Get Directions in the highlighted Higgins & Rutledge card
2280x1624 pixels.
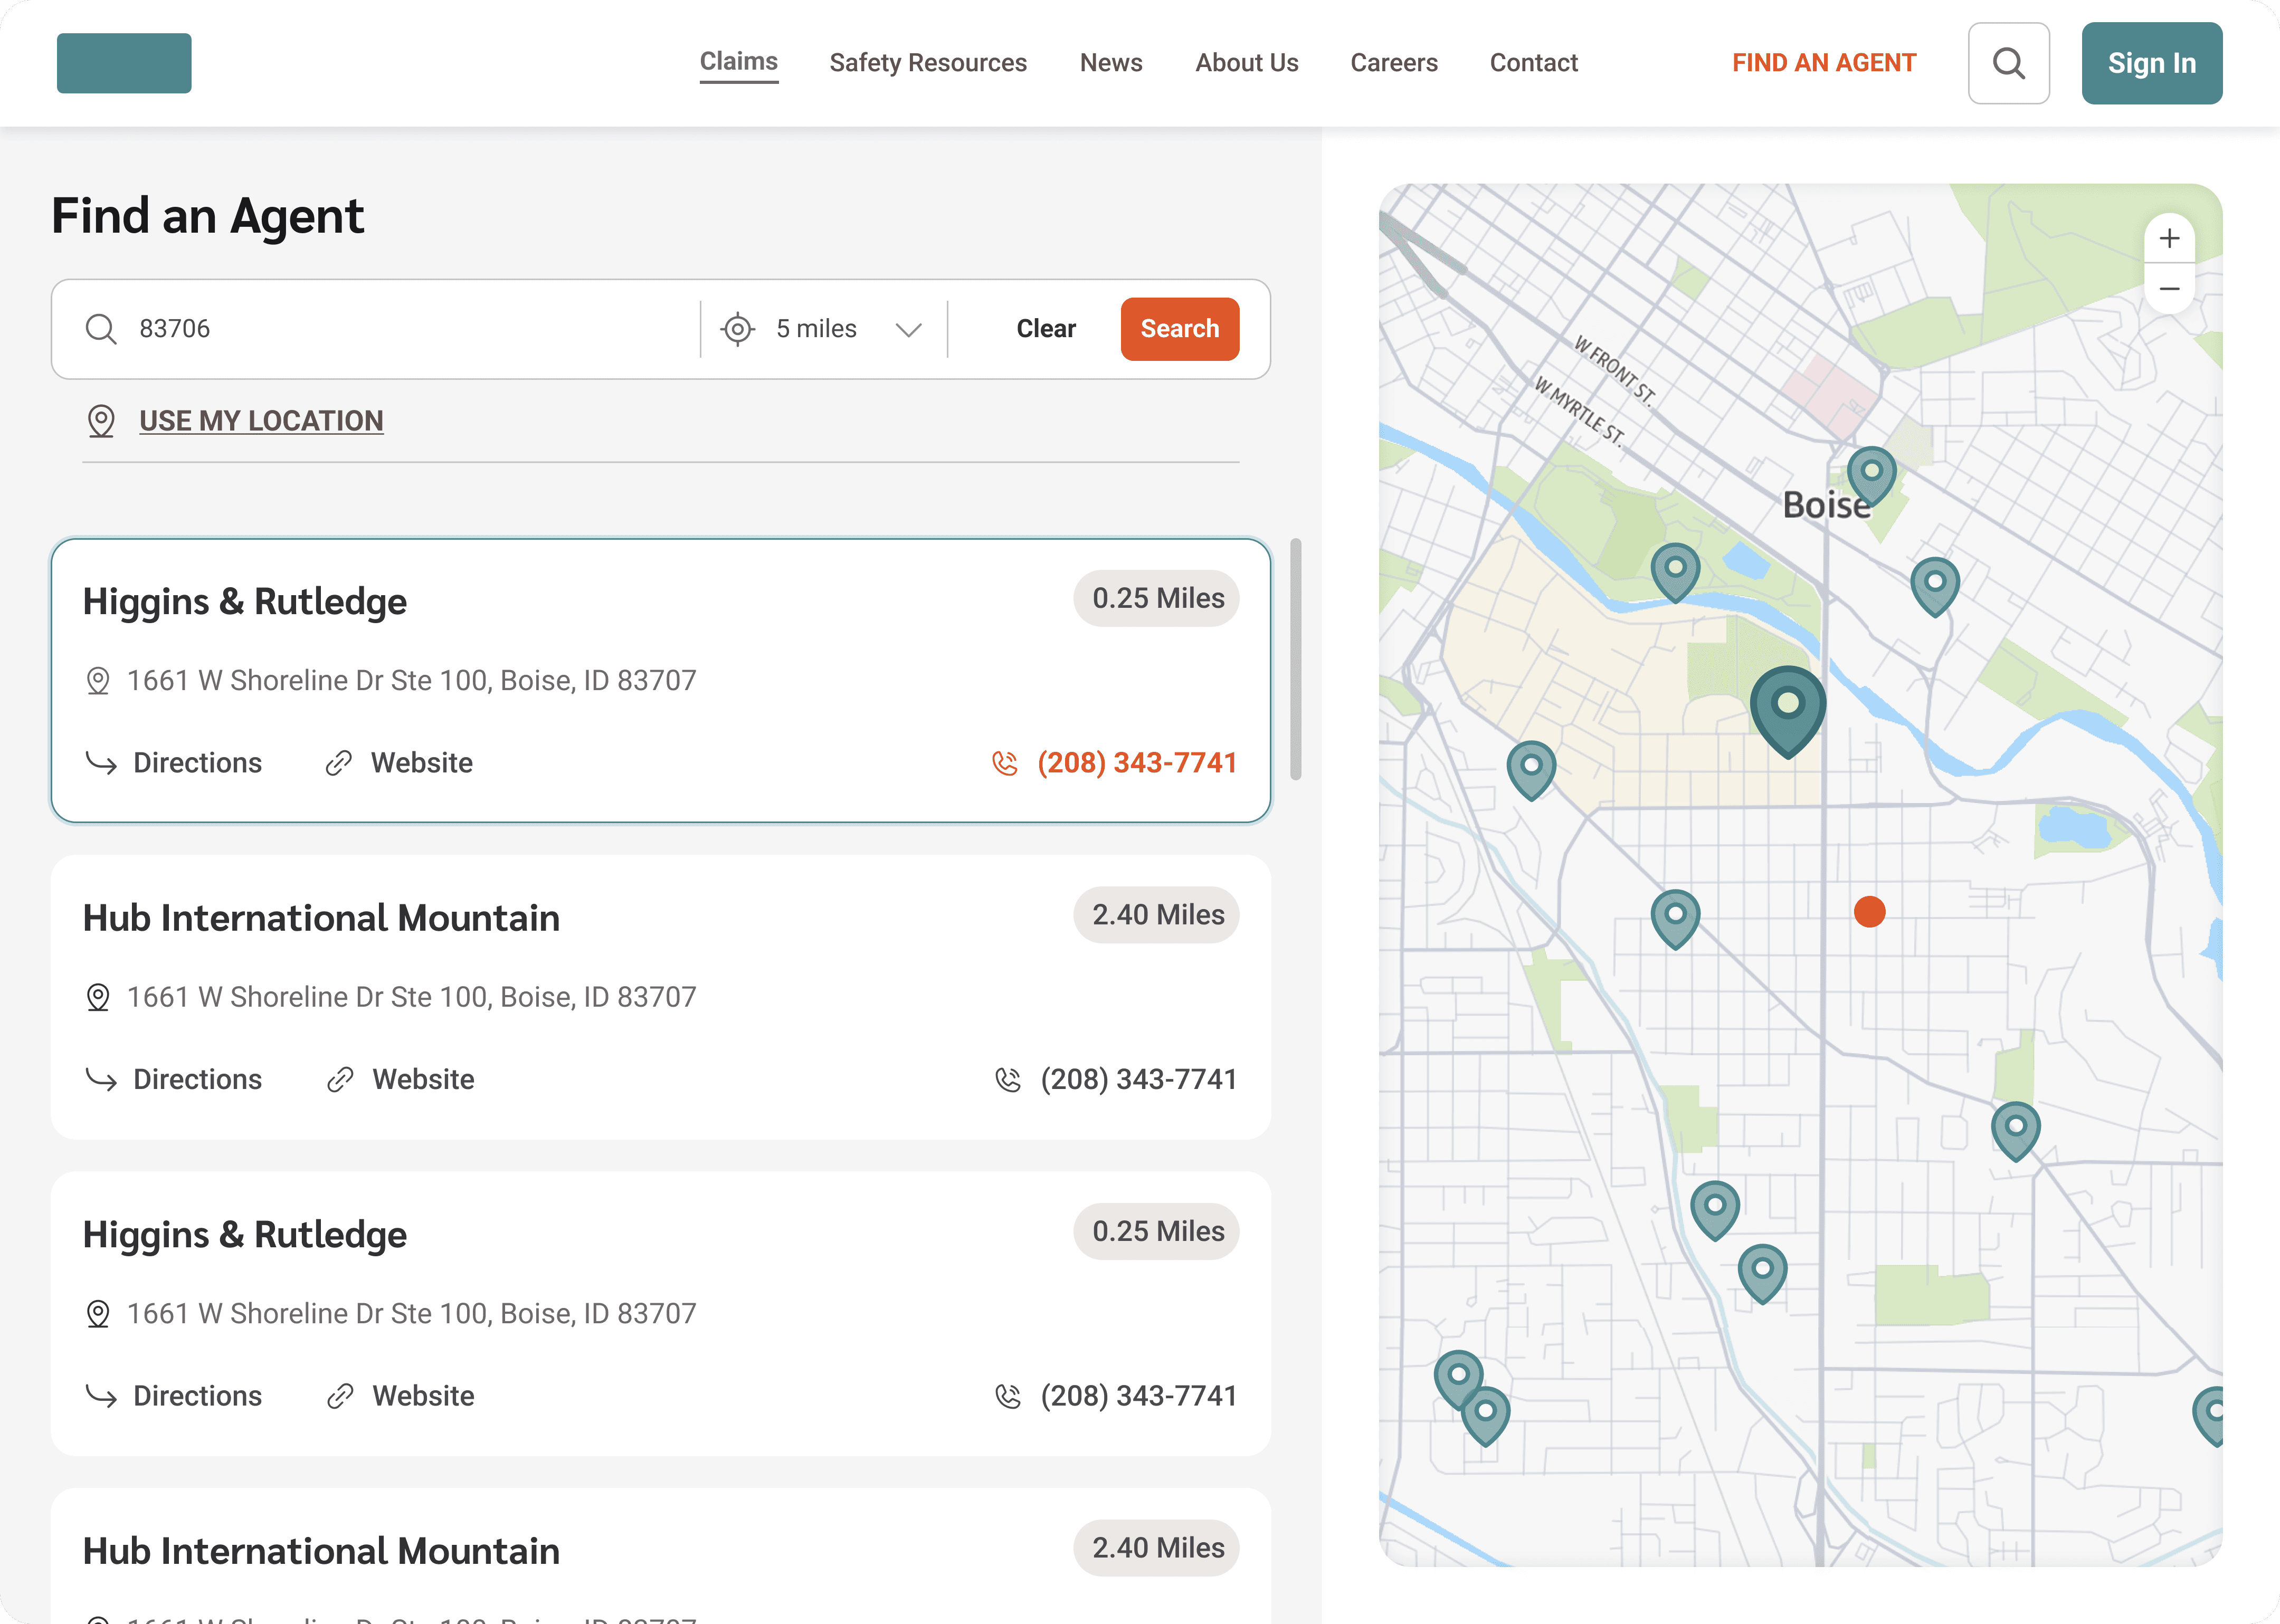173,763
